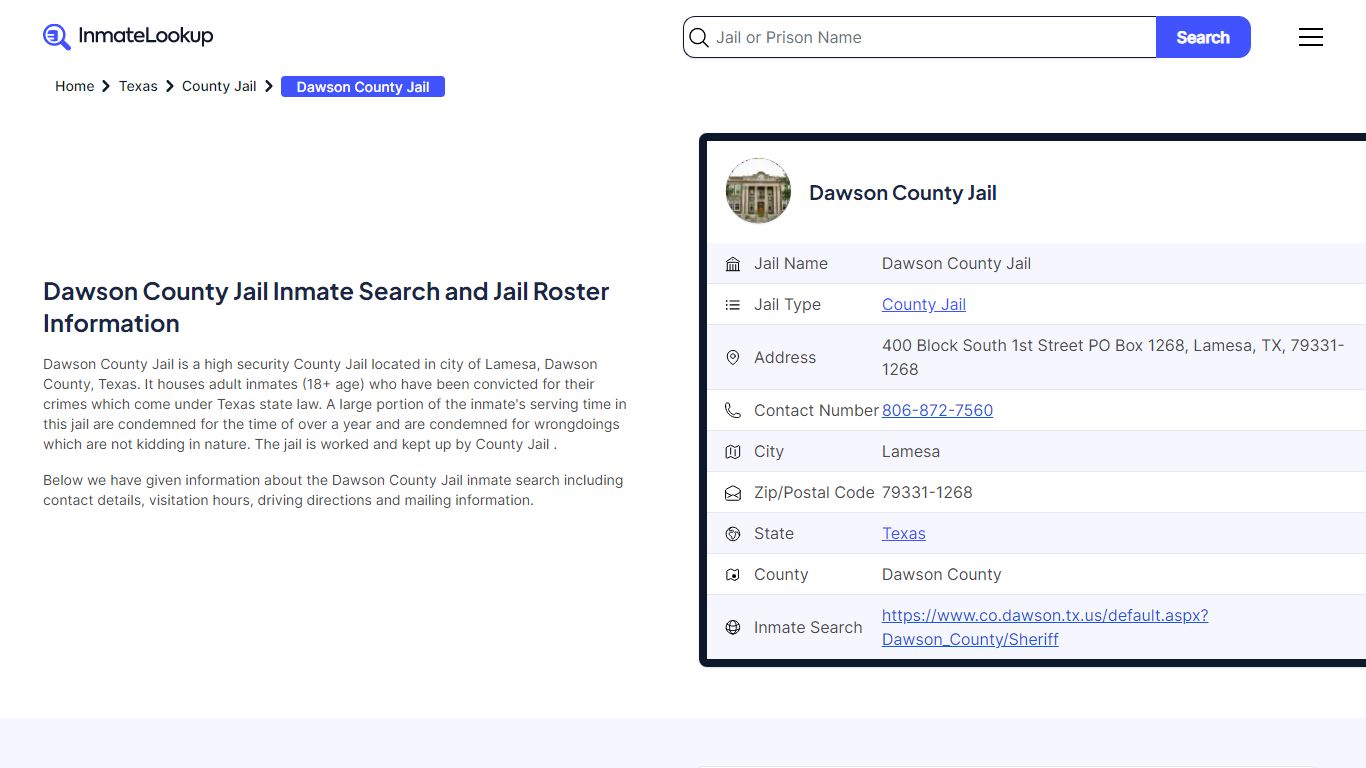Screen dimensions: 1366x768
Task: Open the County Jail type link
Action: [x=924, y=304]
